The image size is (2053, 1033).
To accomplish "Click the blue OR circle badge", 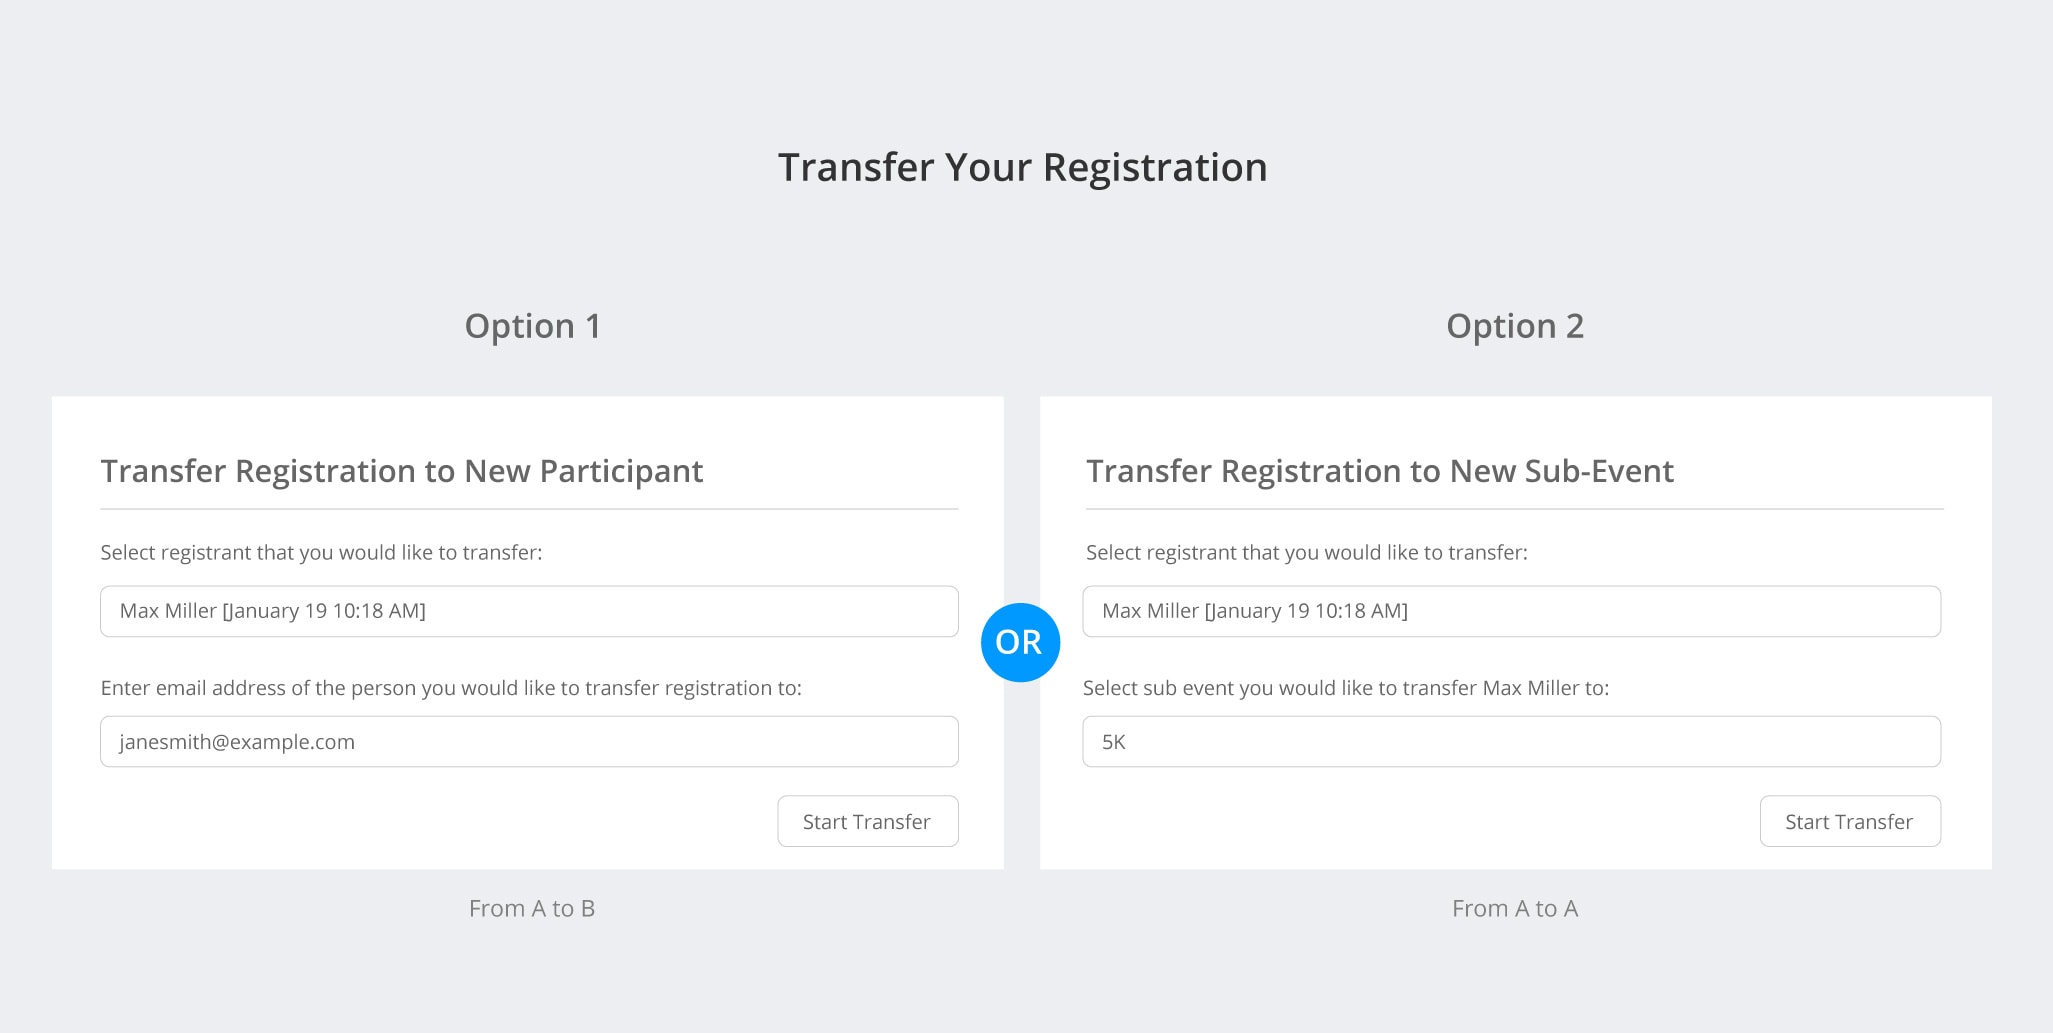I will [x=1020, y=642].
